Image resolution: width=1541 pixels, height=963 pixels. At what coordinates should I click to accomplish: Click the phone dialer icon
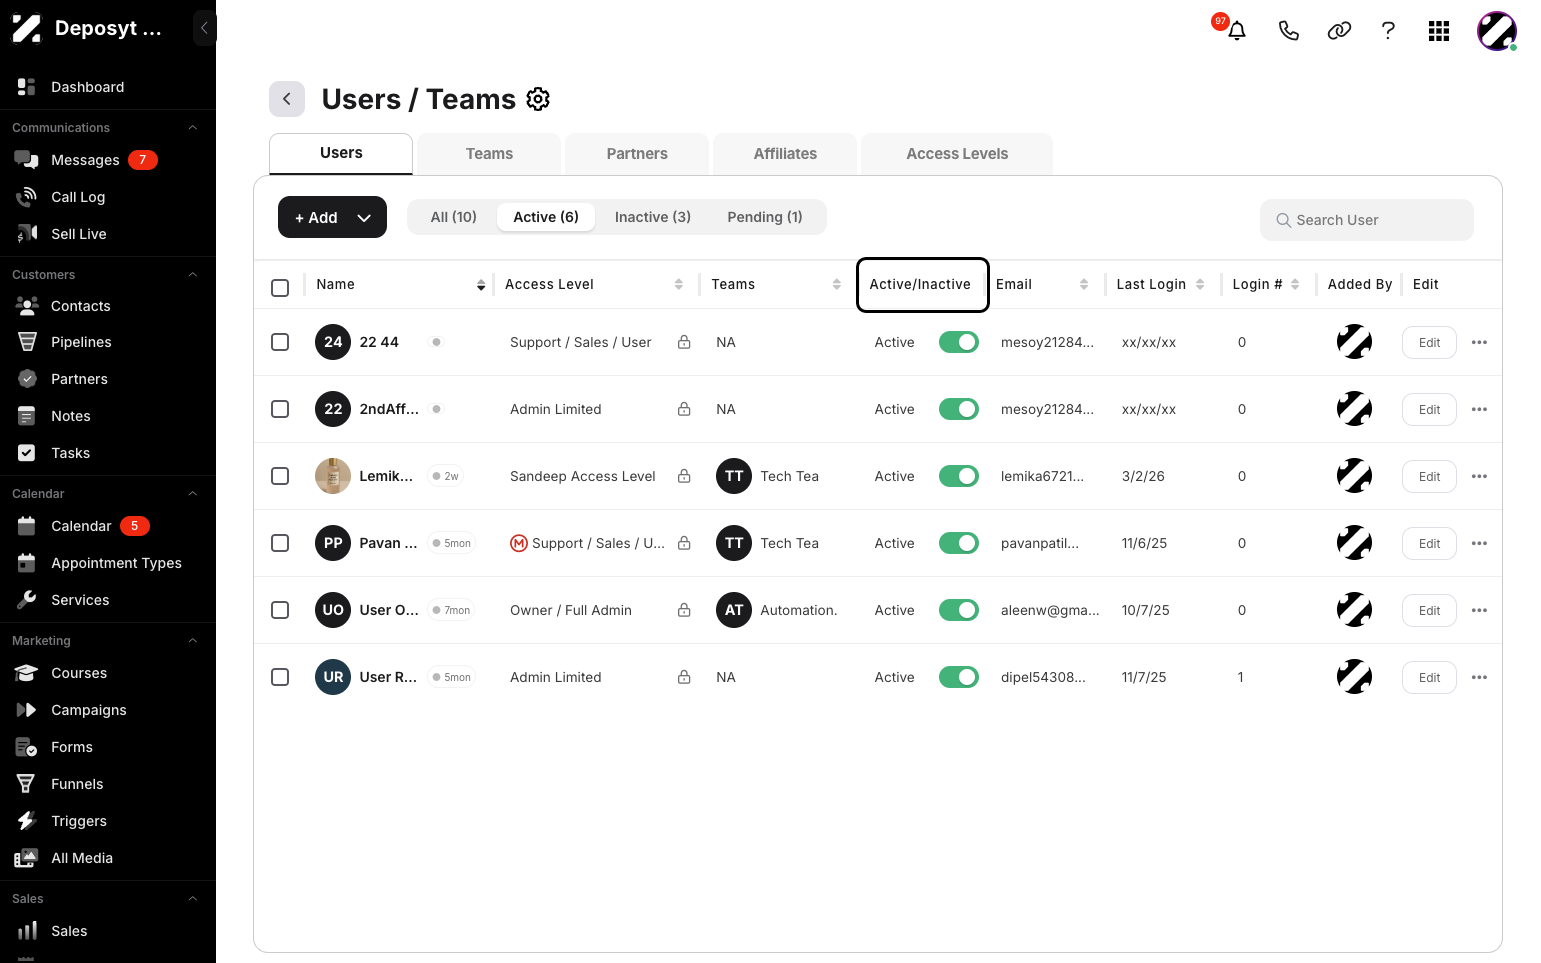pyautogui.click(x=1288, y=31)
